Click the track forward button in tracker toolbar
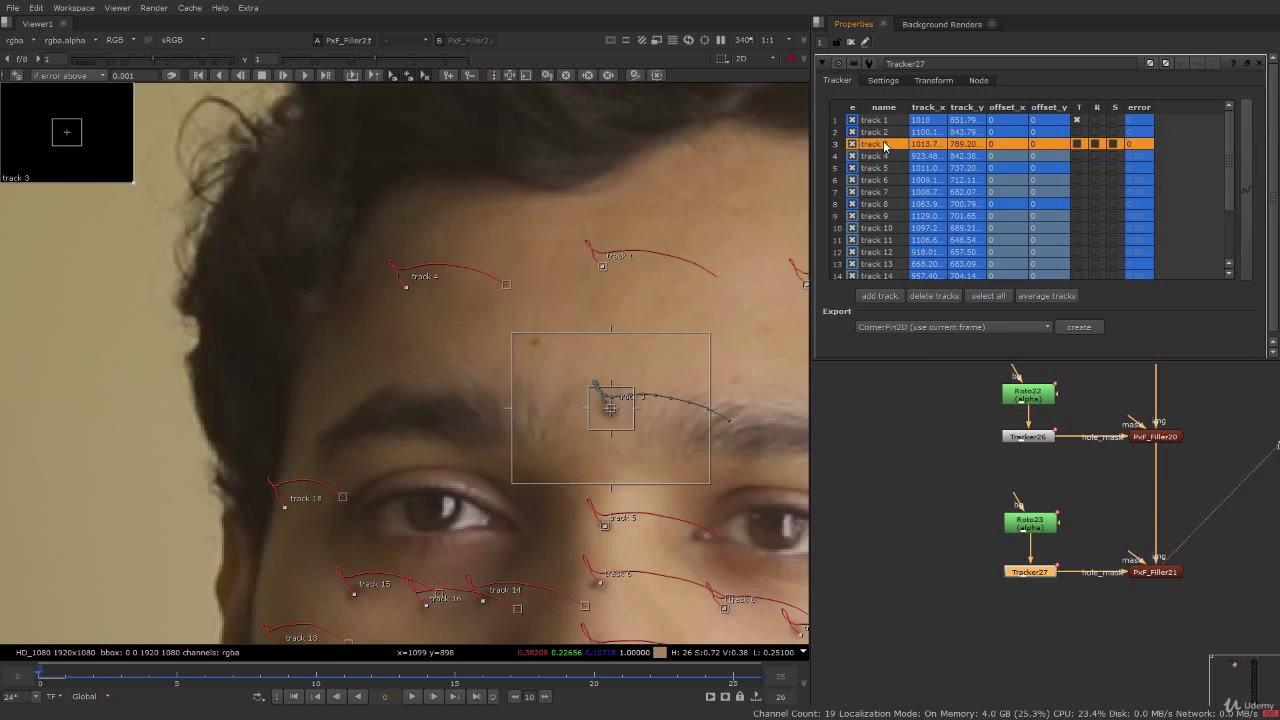 coord(304,75)
